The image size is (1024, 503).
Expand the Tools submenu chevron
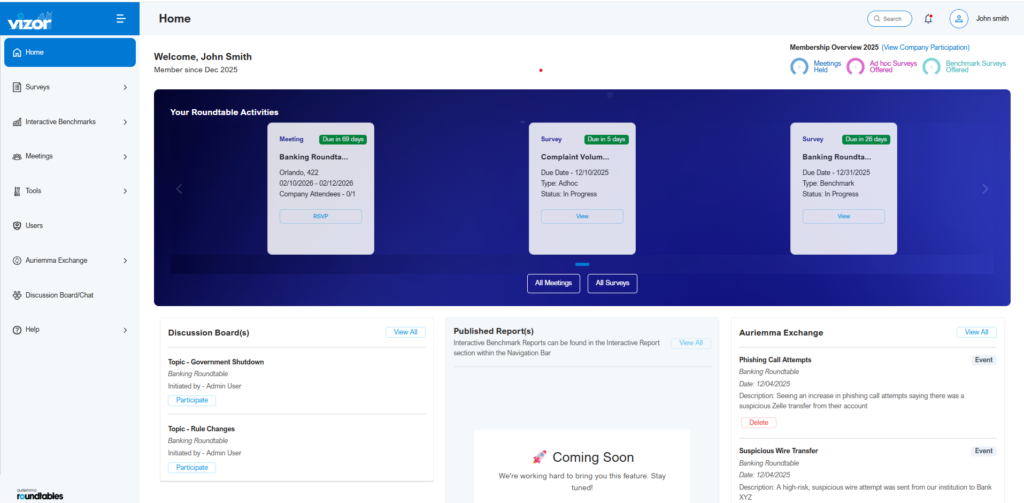click(125, 191)
